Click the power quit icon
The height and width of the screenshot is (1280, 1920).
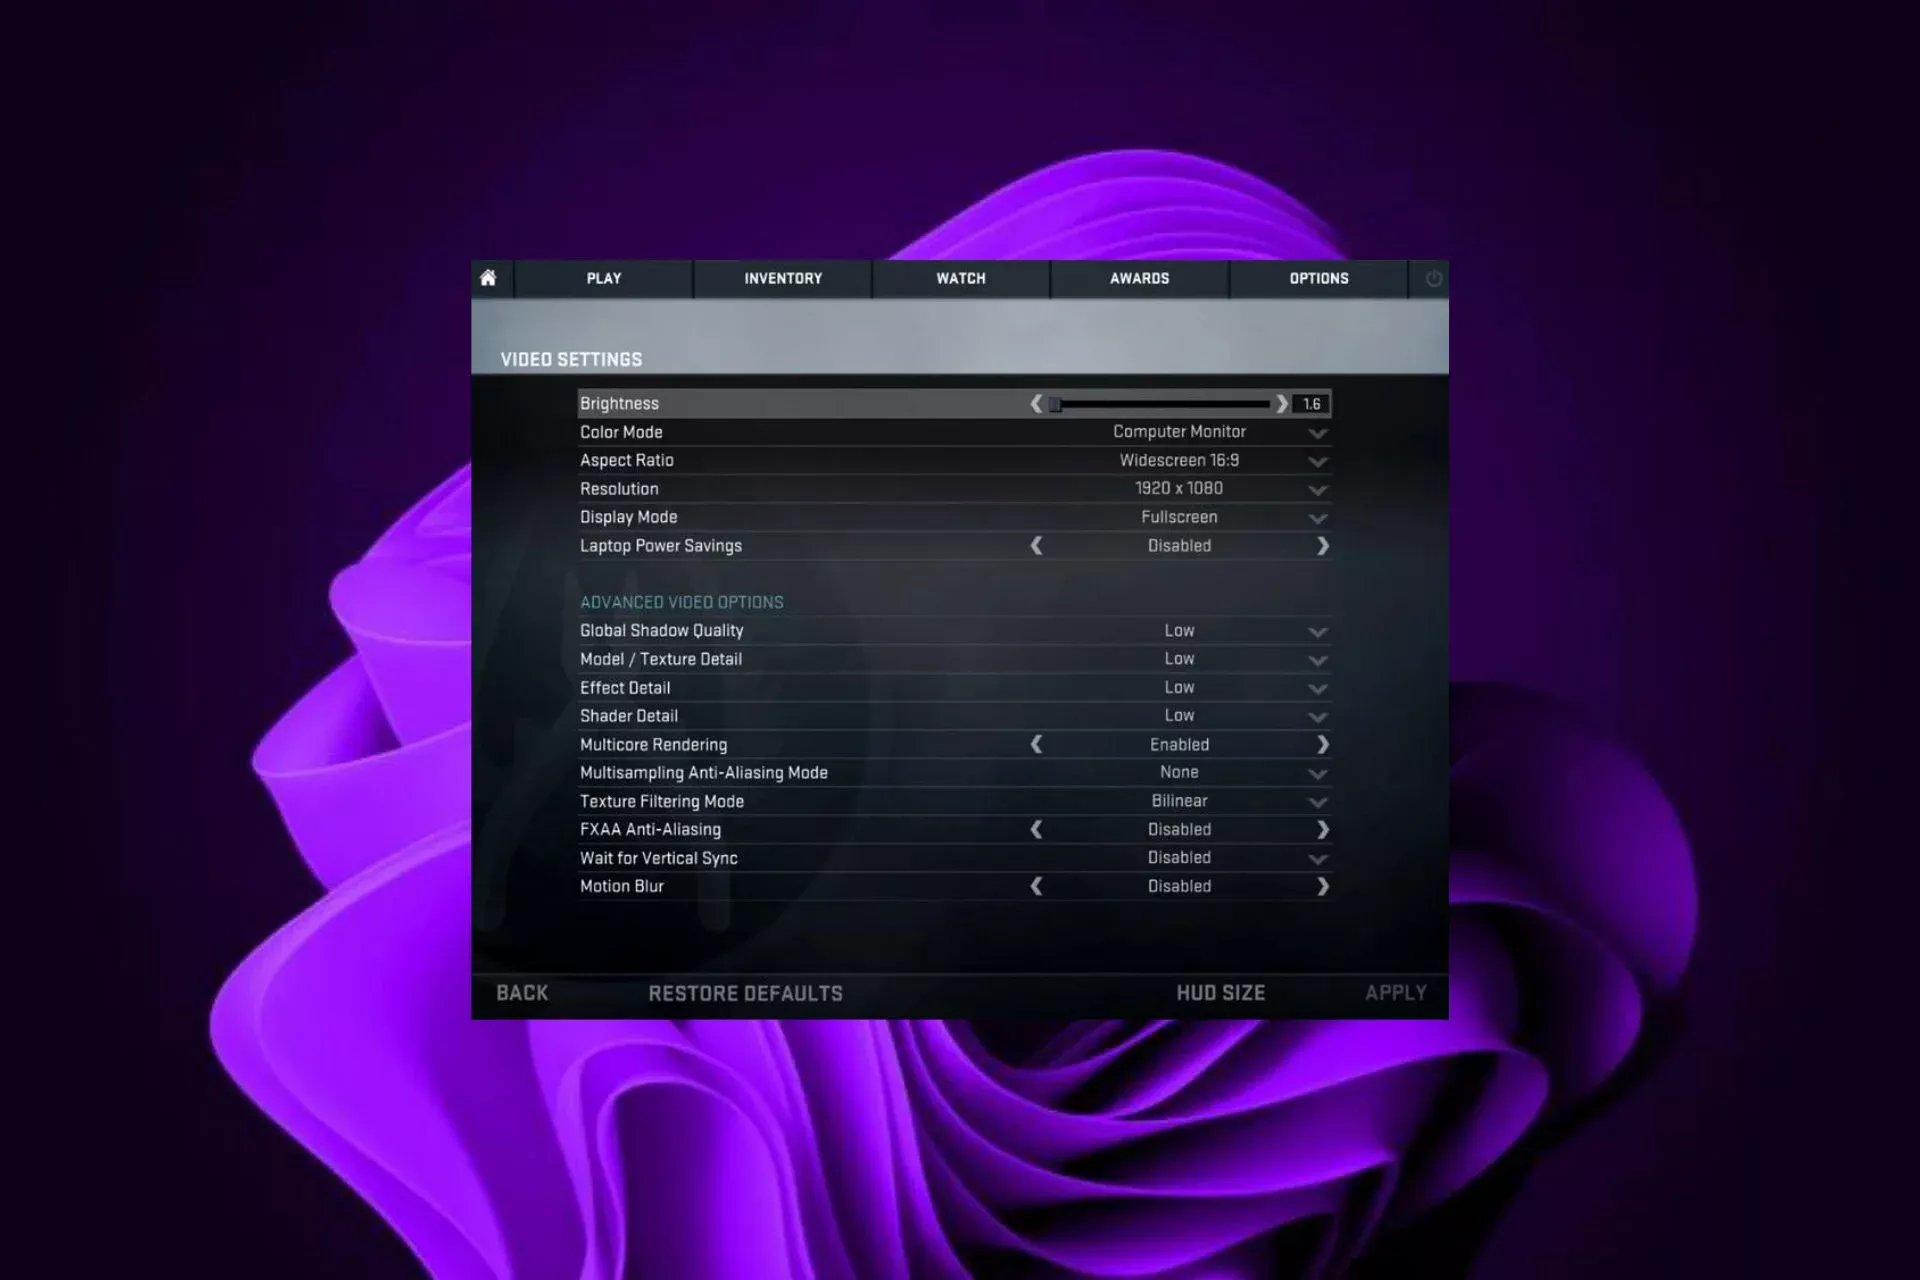tap(1433, 279)
